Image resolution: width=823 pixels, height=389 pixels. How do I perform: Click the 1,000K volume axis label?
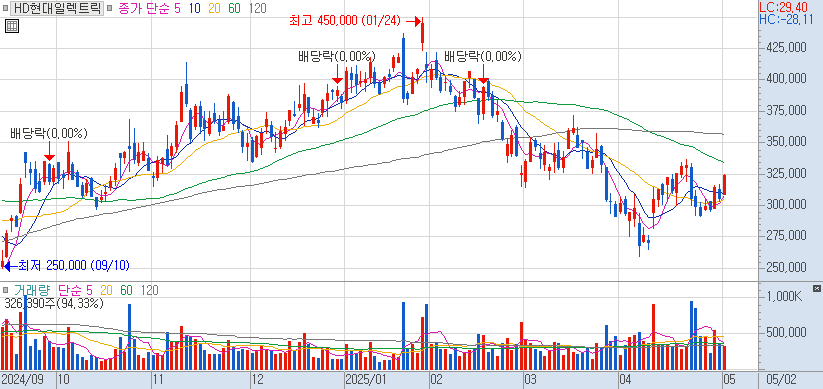784,297
